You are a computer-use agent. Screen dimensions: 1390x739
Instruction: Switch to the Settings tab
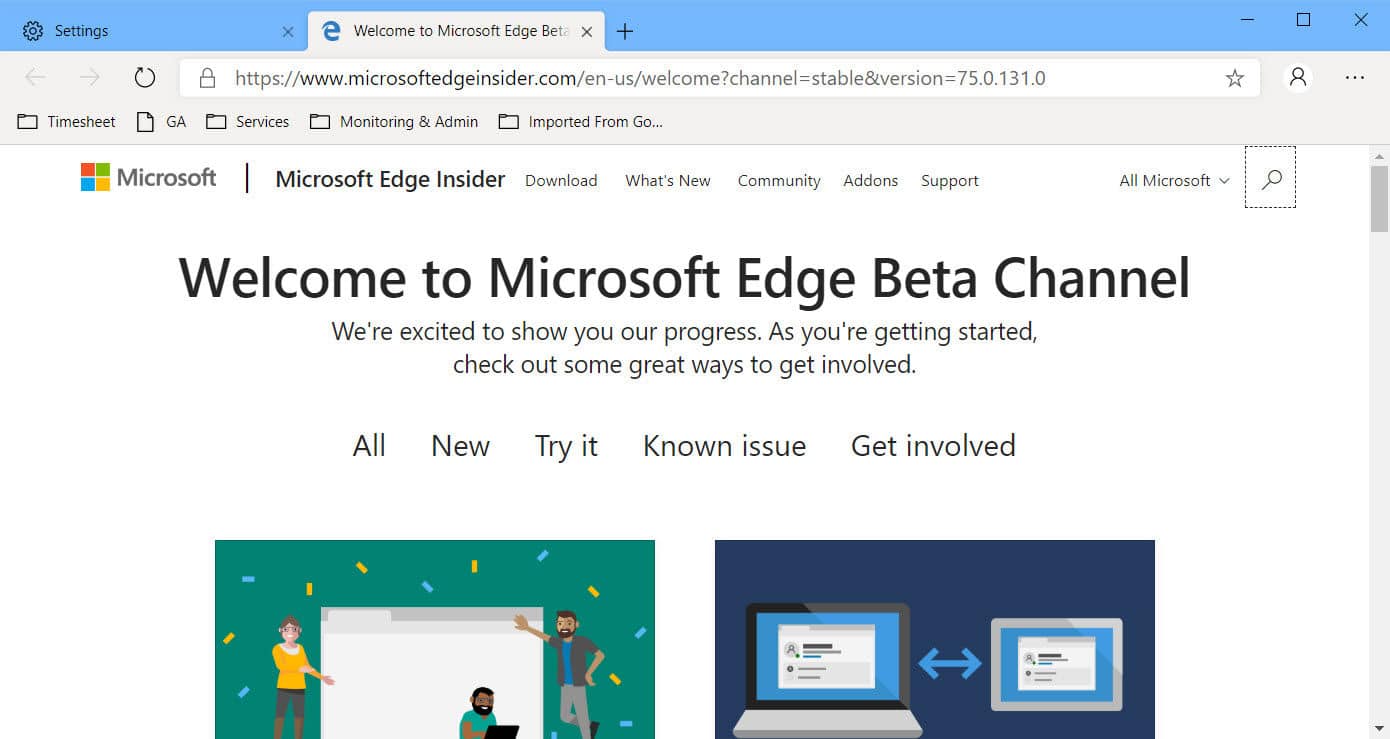click(x=150, y=31)
